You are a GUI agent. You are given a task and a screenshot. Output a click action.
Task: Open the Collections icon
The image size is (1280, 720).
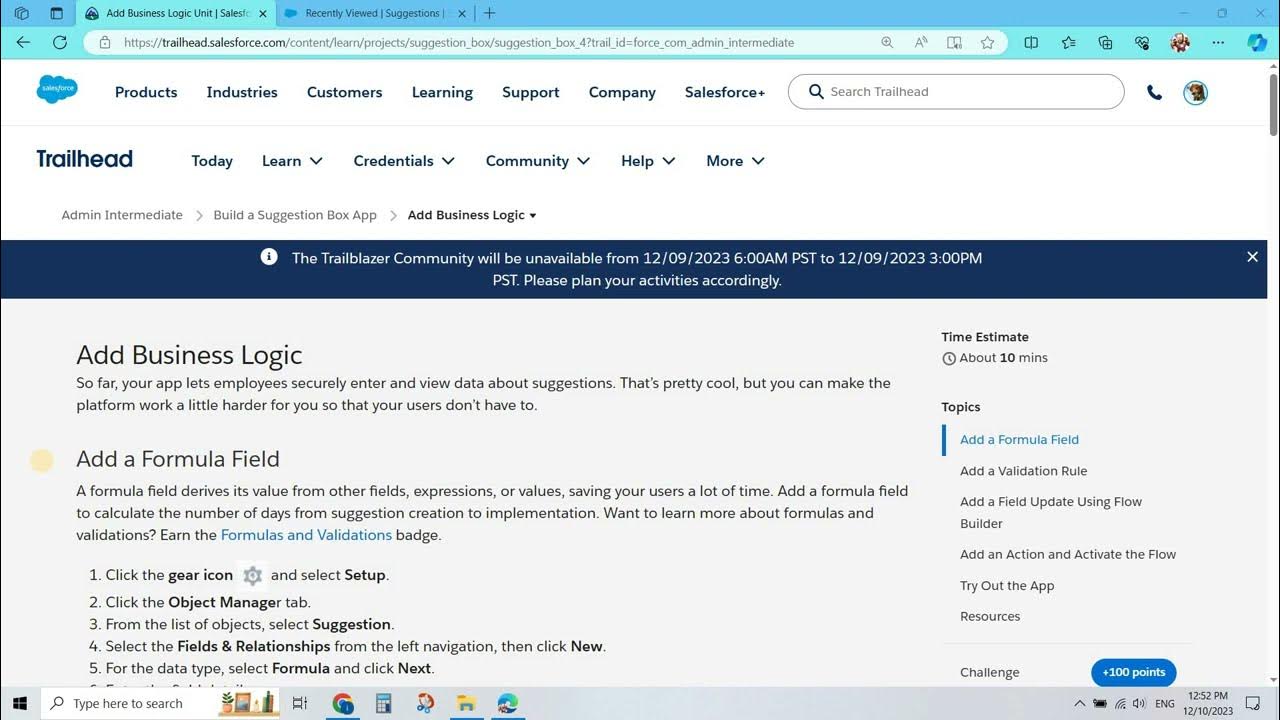click(x=1105, y=42)
